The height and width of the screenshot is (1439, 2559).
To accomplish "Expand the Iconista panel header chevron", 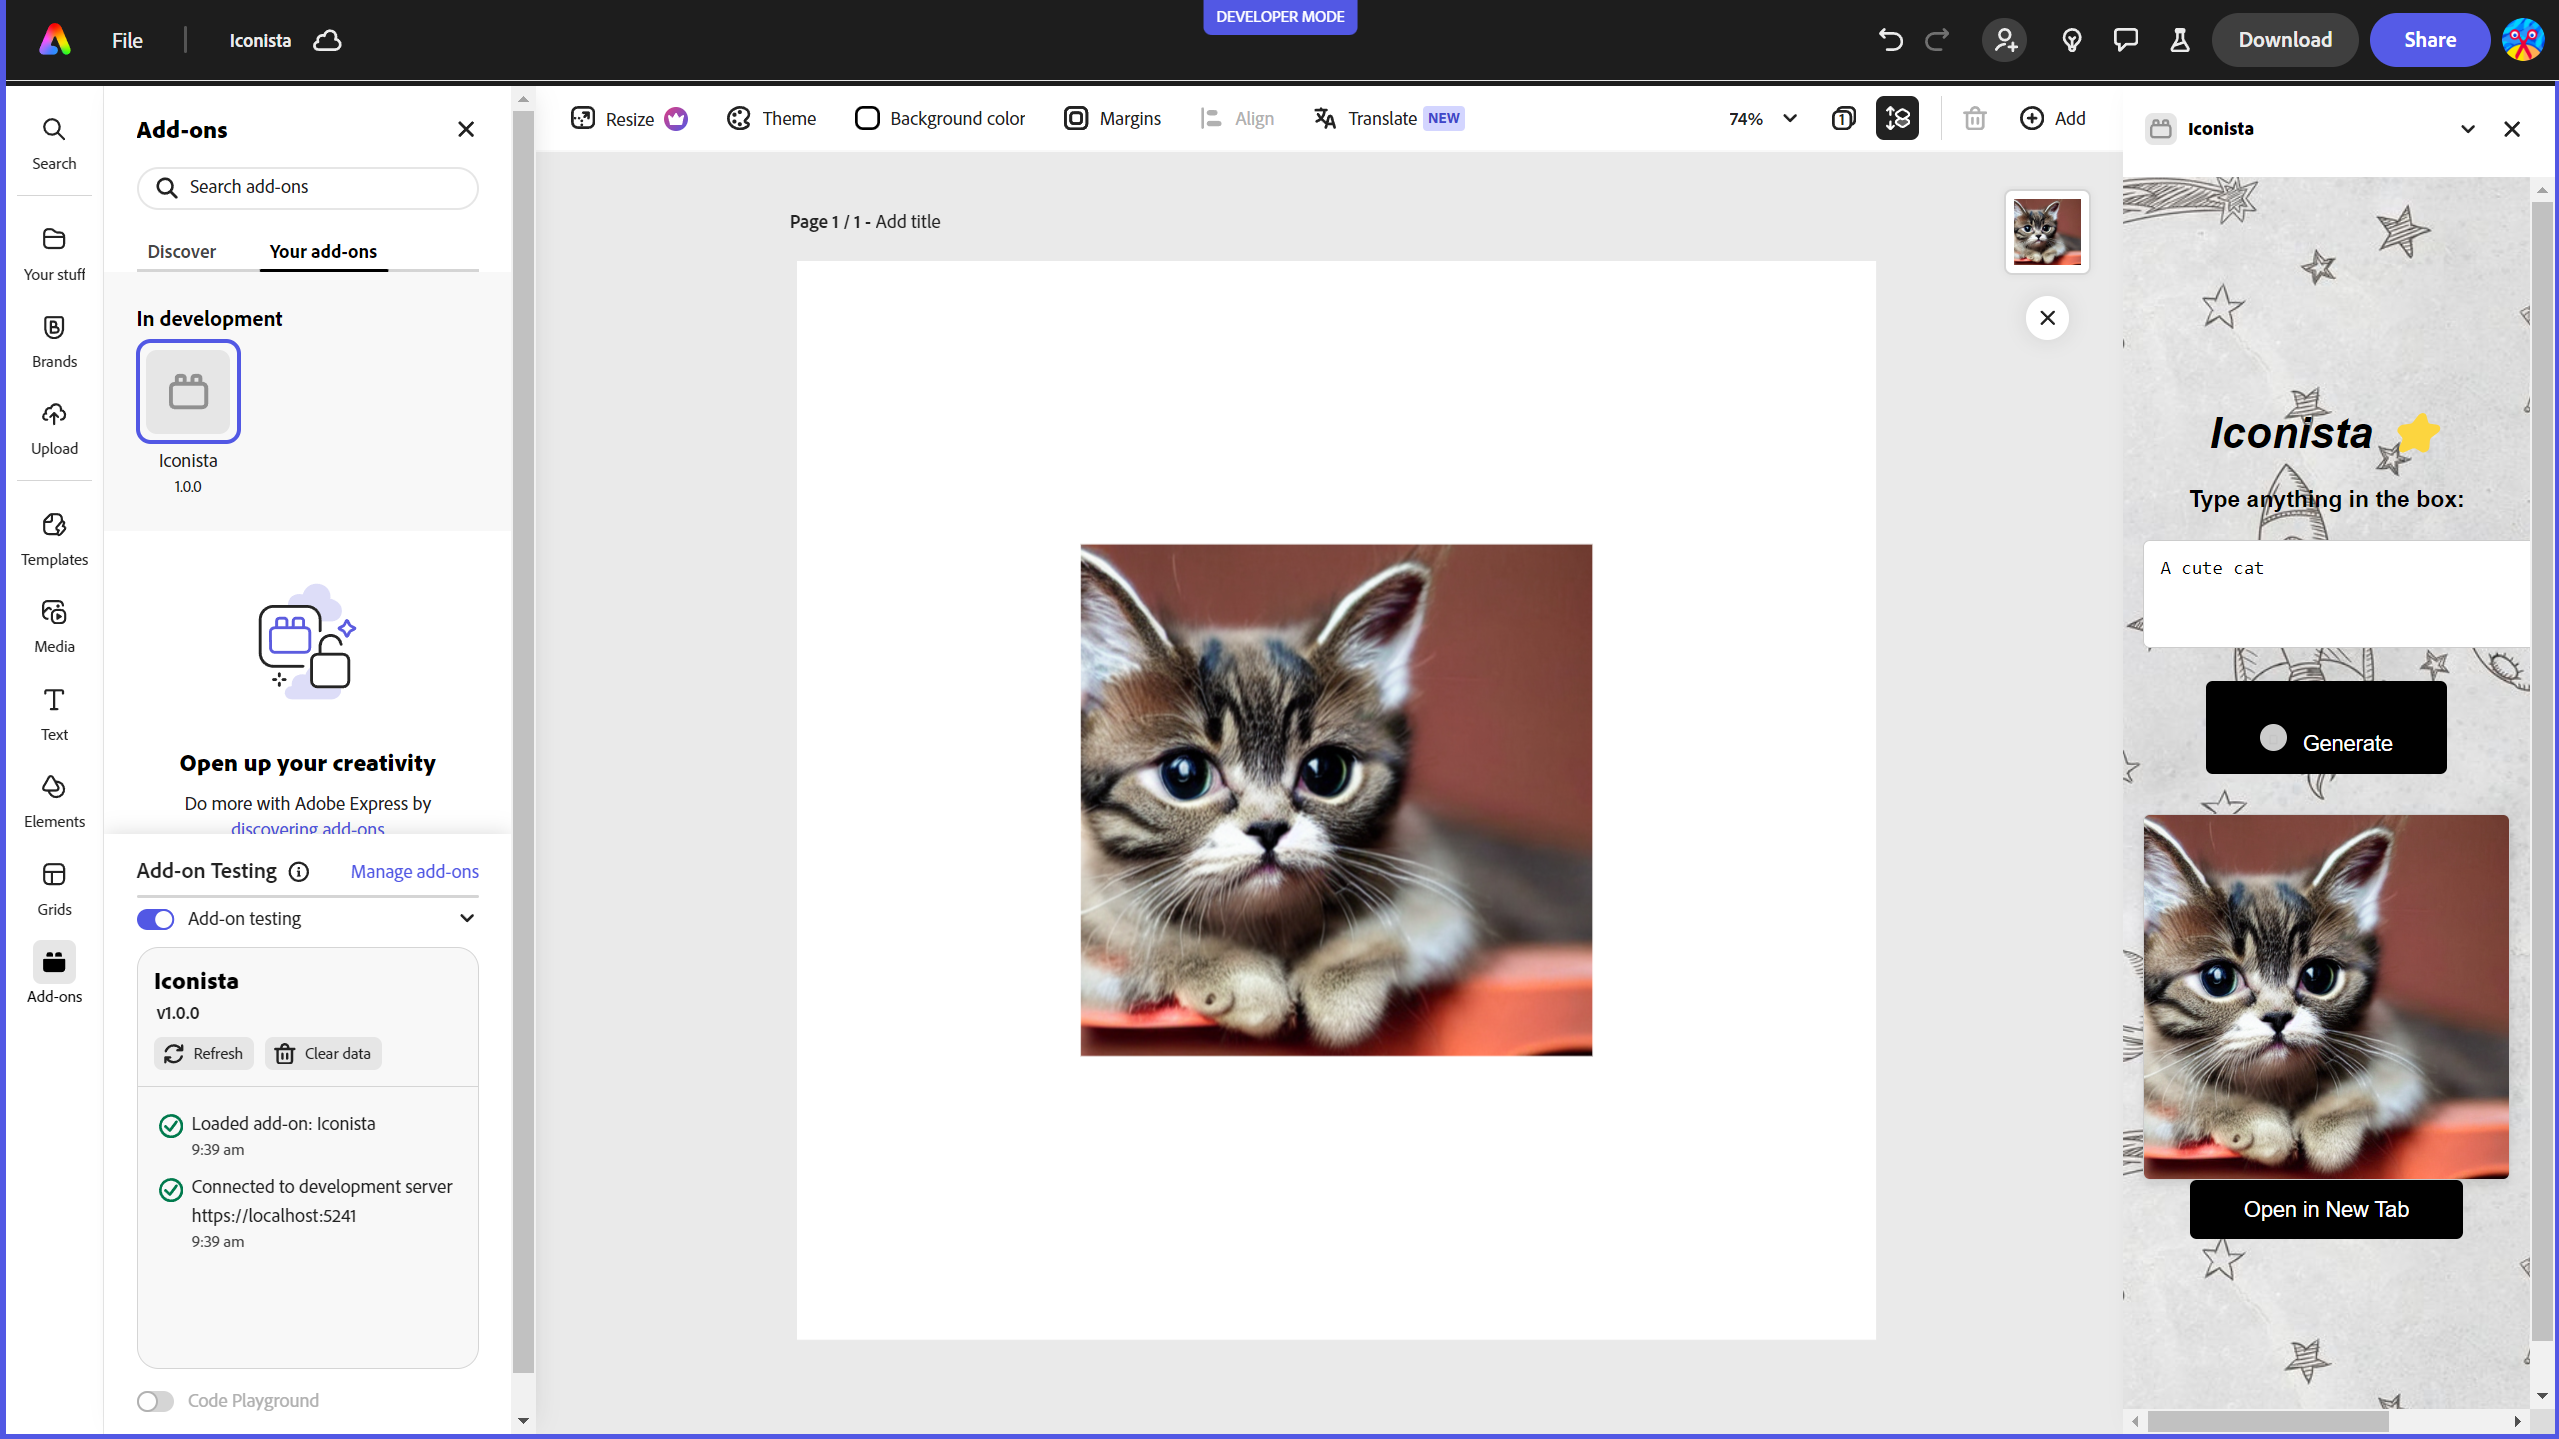I will point(2468,129).
